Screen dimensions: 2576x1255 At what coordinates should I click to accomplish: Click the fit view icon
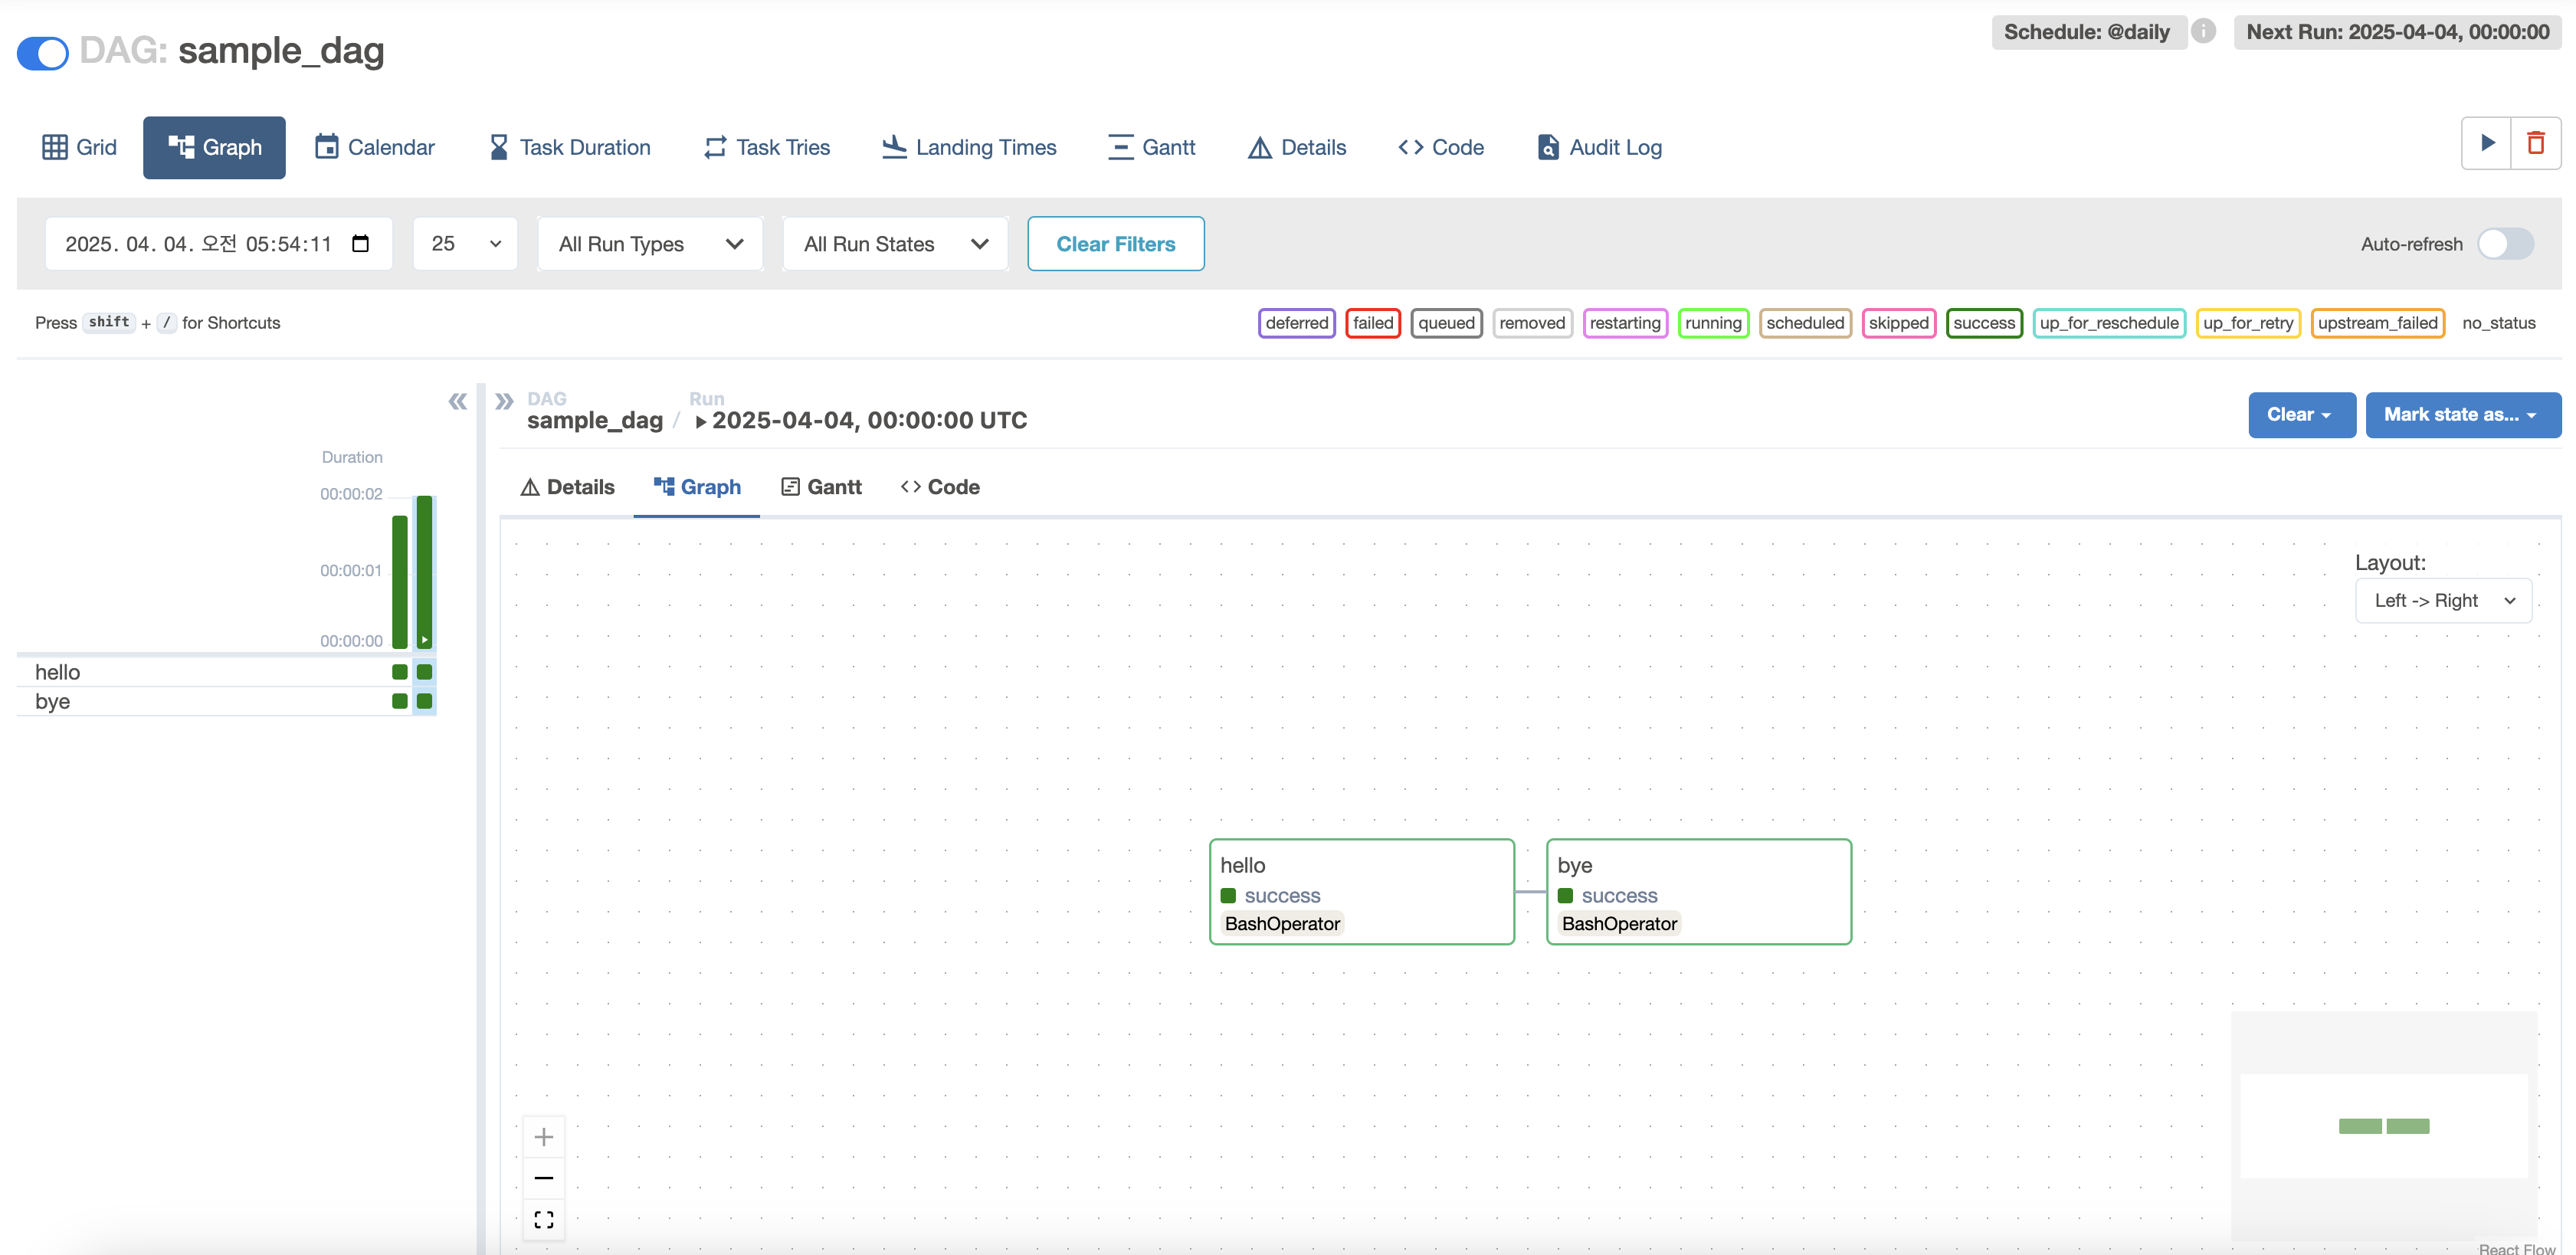544,1219
